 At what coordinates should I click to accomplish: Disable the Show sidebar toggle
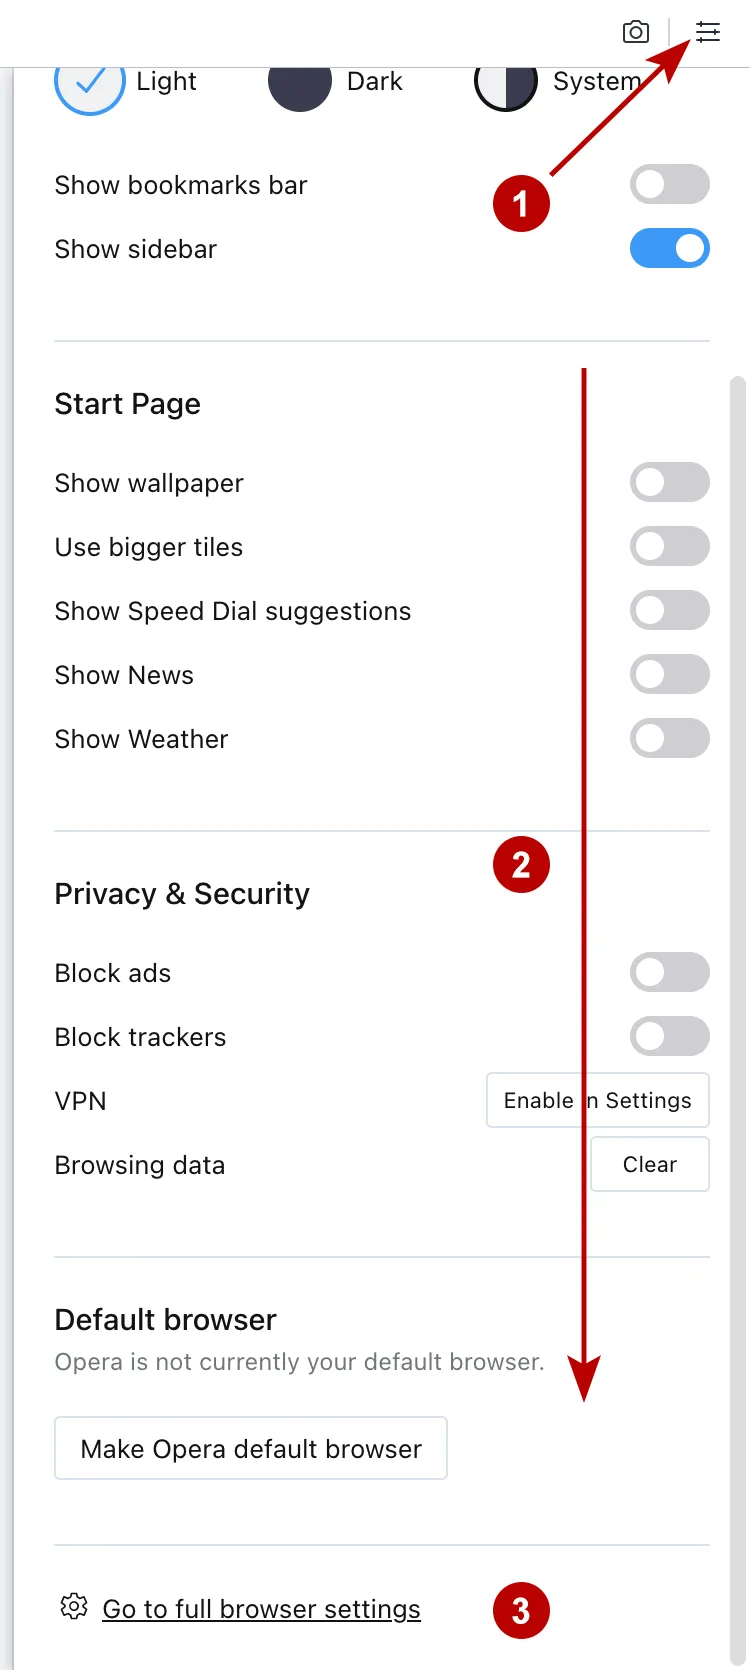pos(670,248)
